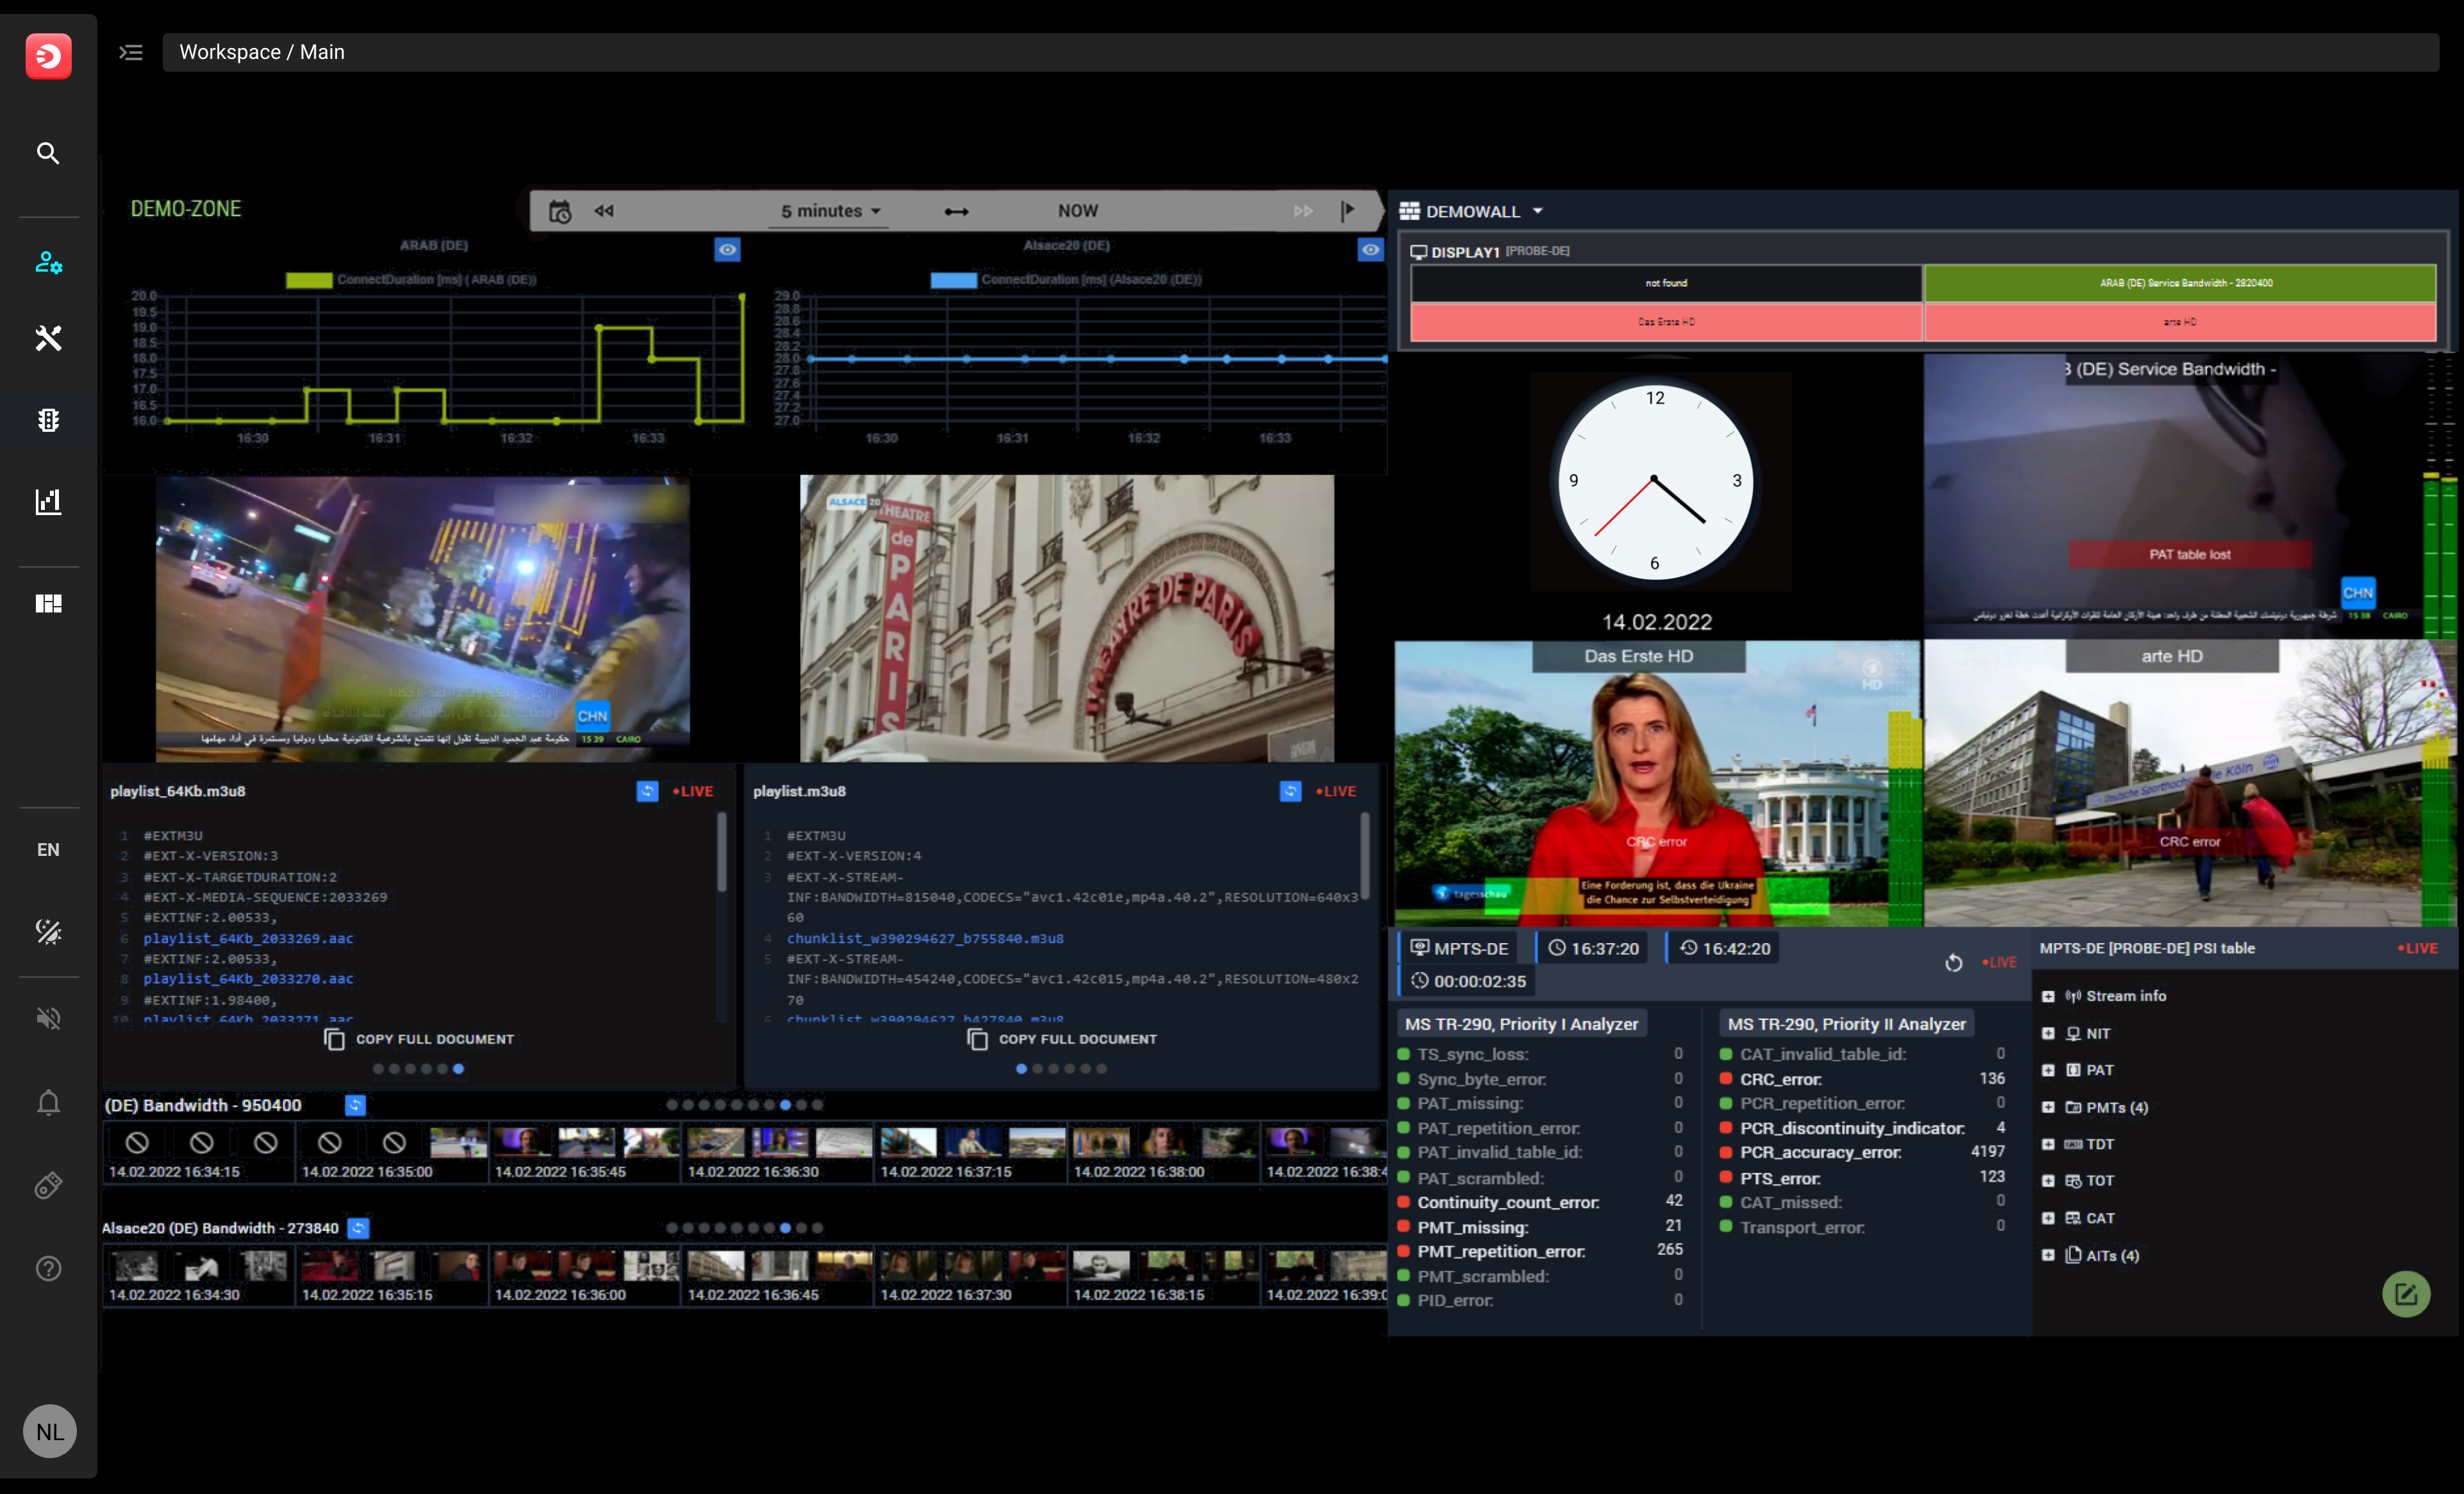Open the tools wrench sidebar icon
The width and height of the screenshot is (2464, 1494).
48,338
